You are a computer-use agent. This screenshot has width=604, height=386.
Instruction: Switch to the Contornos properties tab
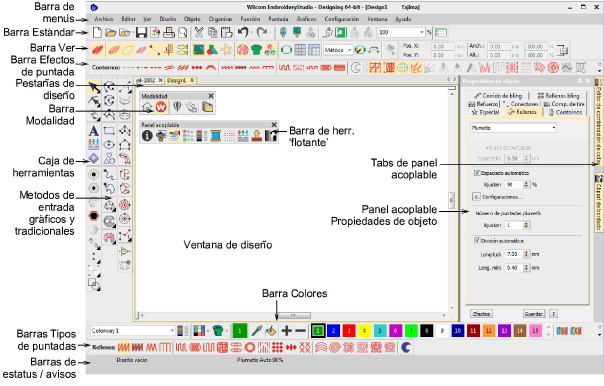(565, 112)
